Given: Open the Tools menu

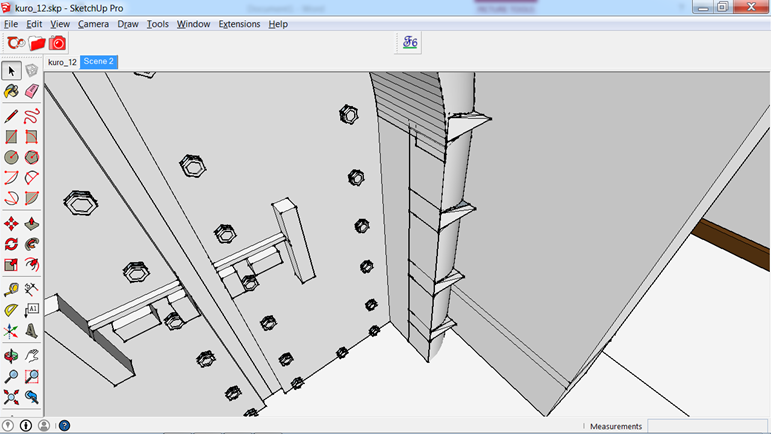Looking at the screenshot, I should [x=158, y=24].
